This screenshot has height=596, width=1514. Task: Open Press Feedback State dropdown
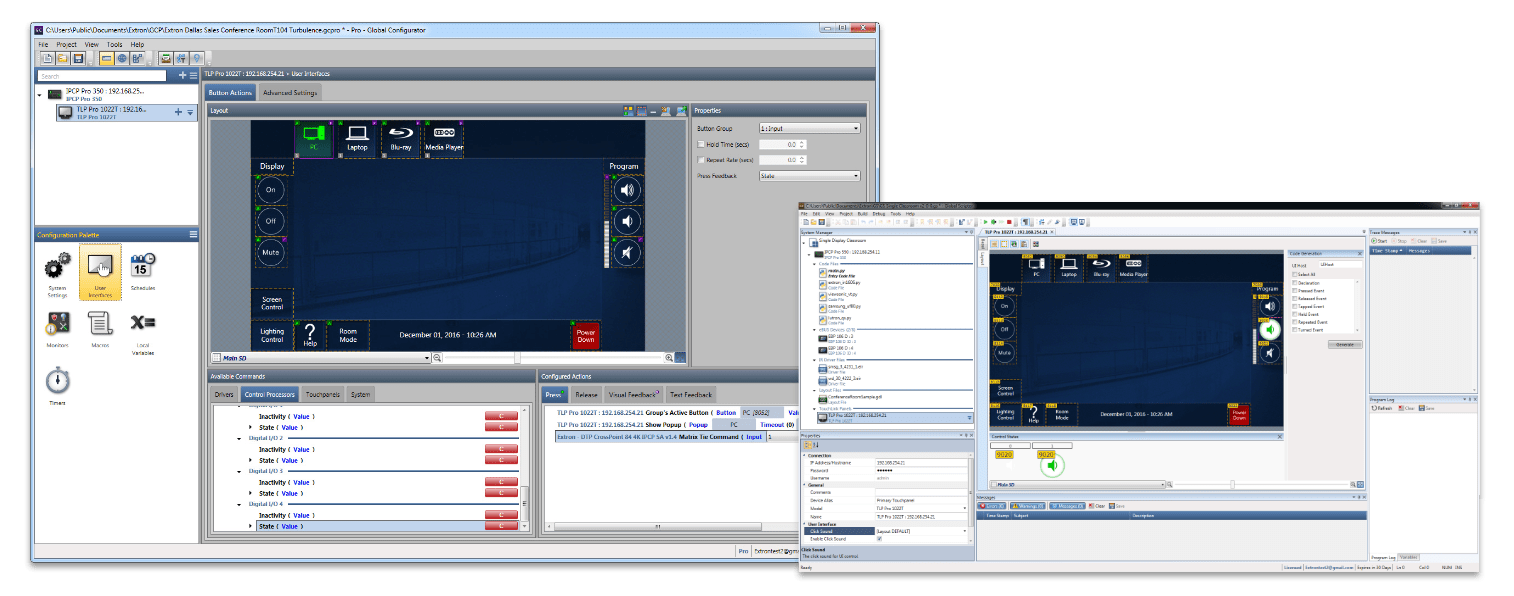[x=809, y=176]
